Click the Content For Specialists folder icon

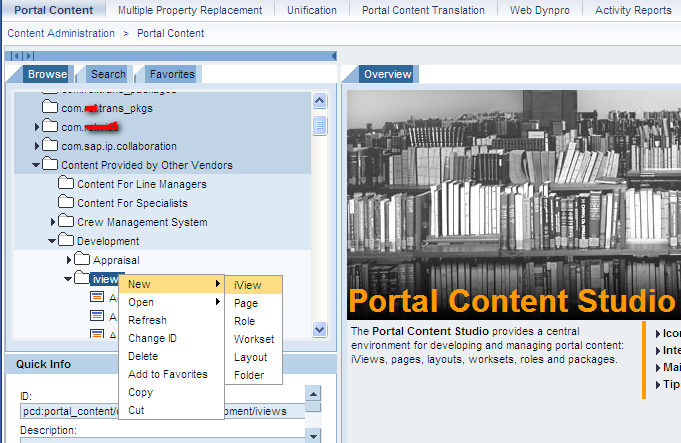66,203
